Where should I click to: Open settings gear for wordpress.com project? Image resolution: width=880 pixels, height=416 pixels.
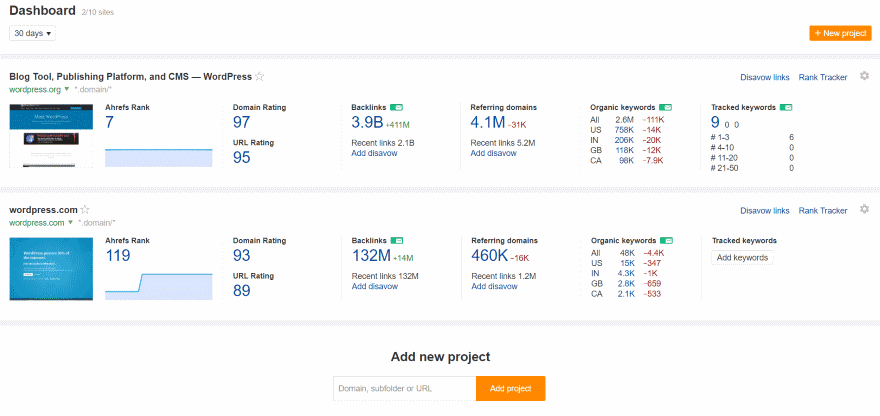coord(865,210)
